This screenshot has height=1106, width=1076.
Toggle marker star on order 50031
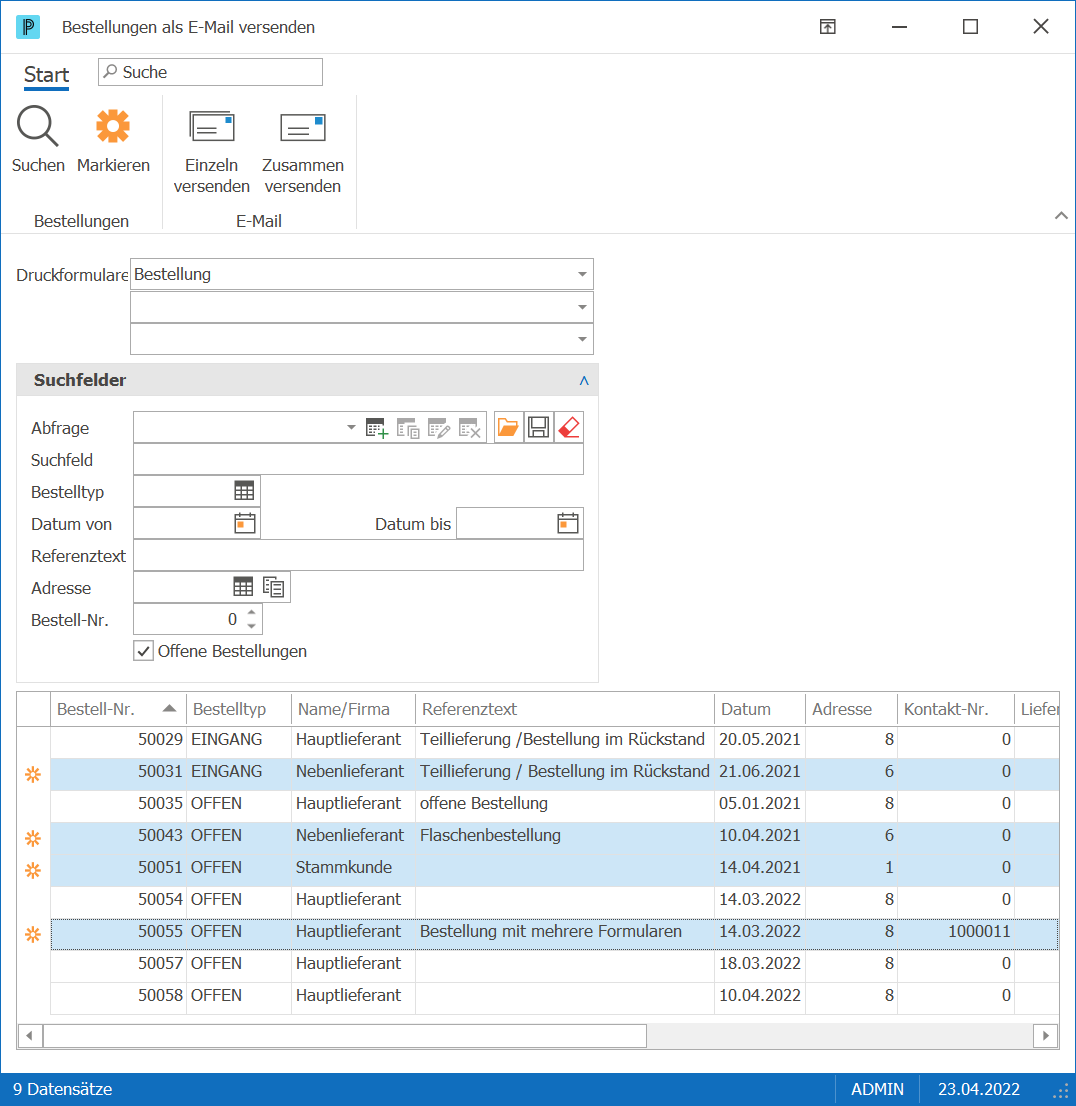32,774
